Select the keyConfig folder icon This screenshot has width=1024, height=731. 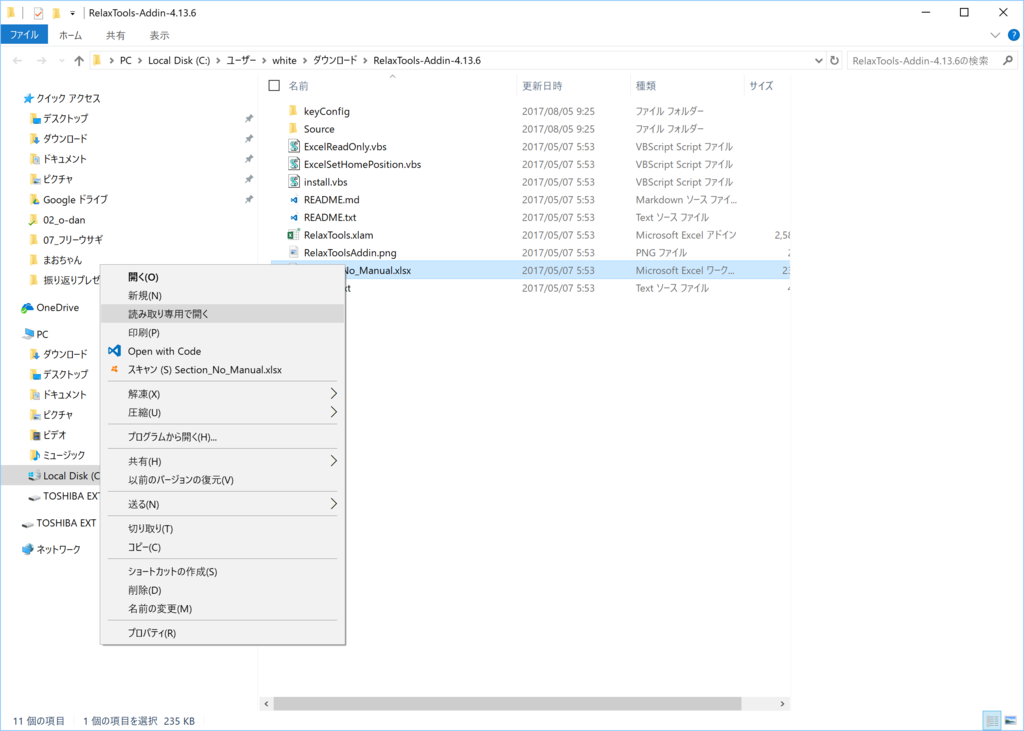294,111
